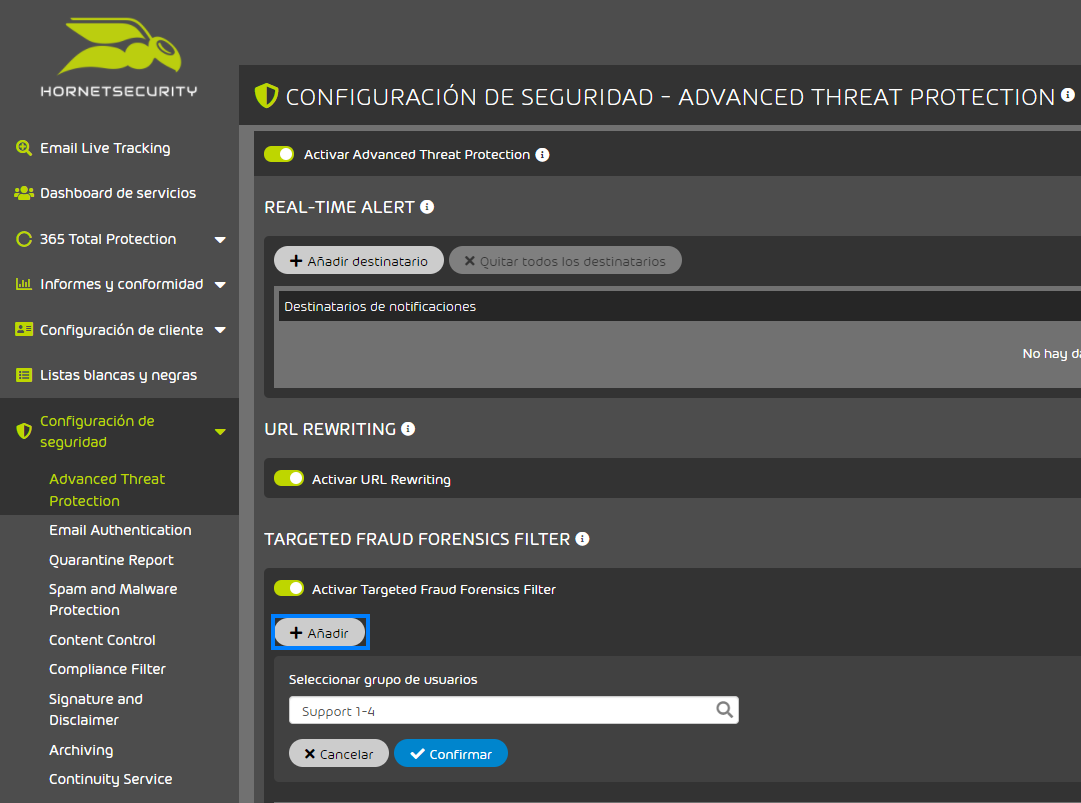Click the Seleccionar grupo de usuarios field

coord(514,710)
